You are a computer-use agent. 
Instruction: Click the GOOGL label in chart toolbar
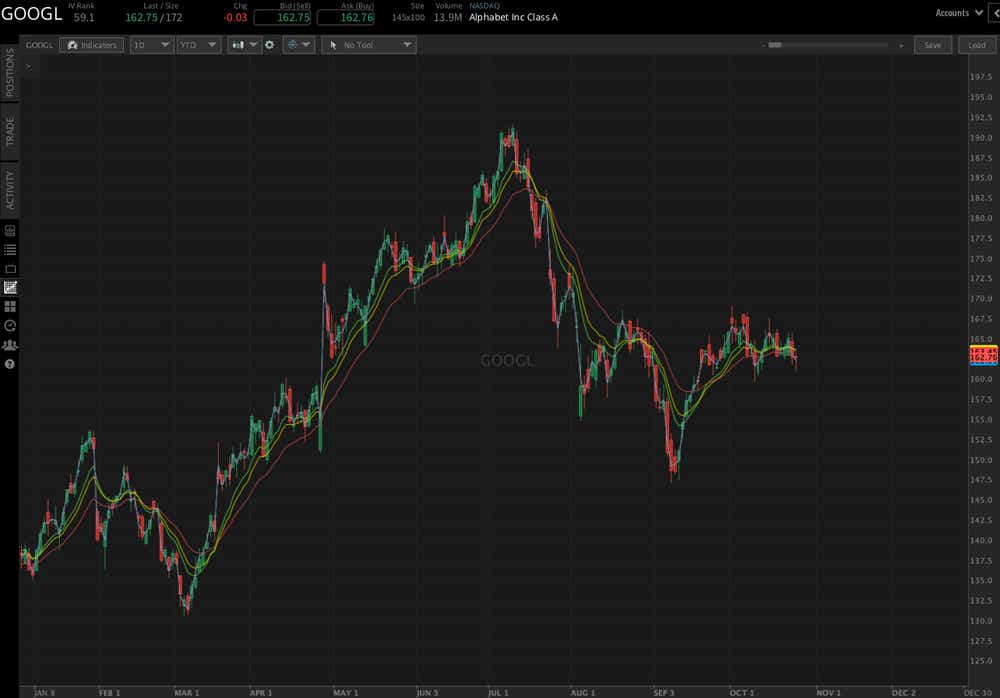(x=39, y=45)
